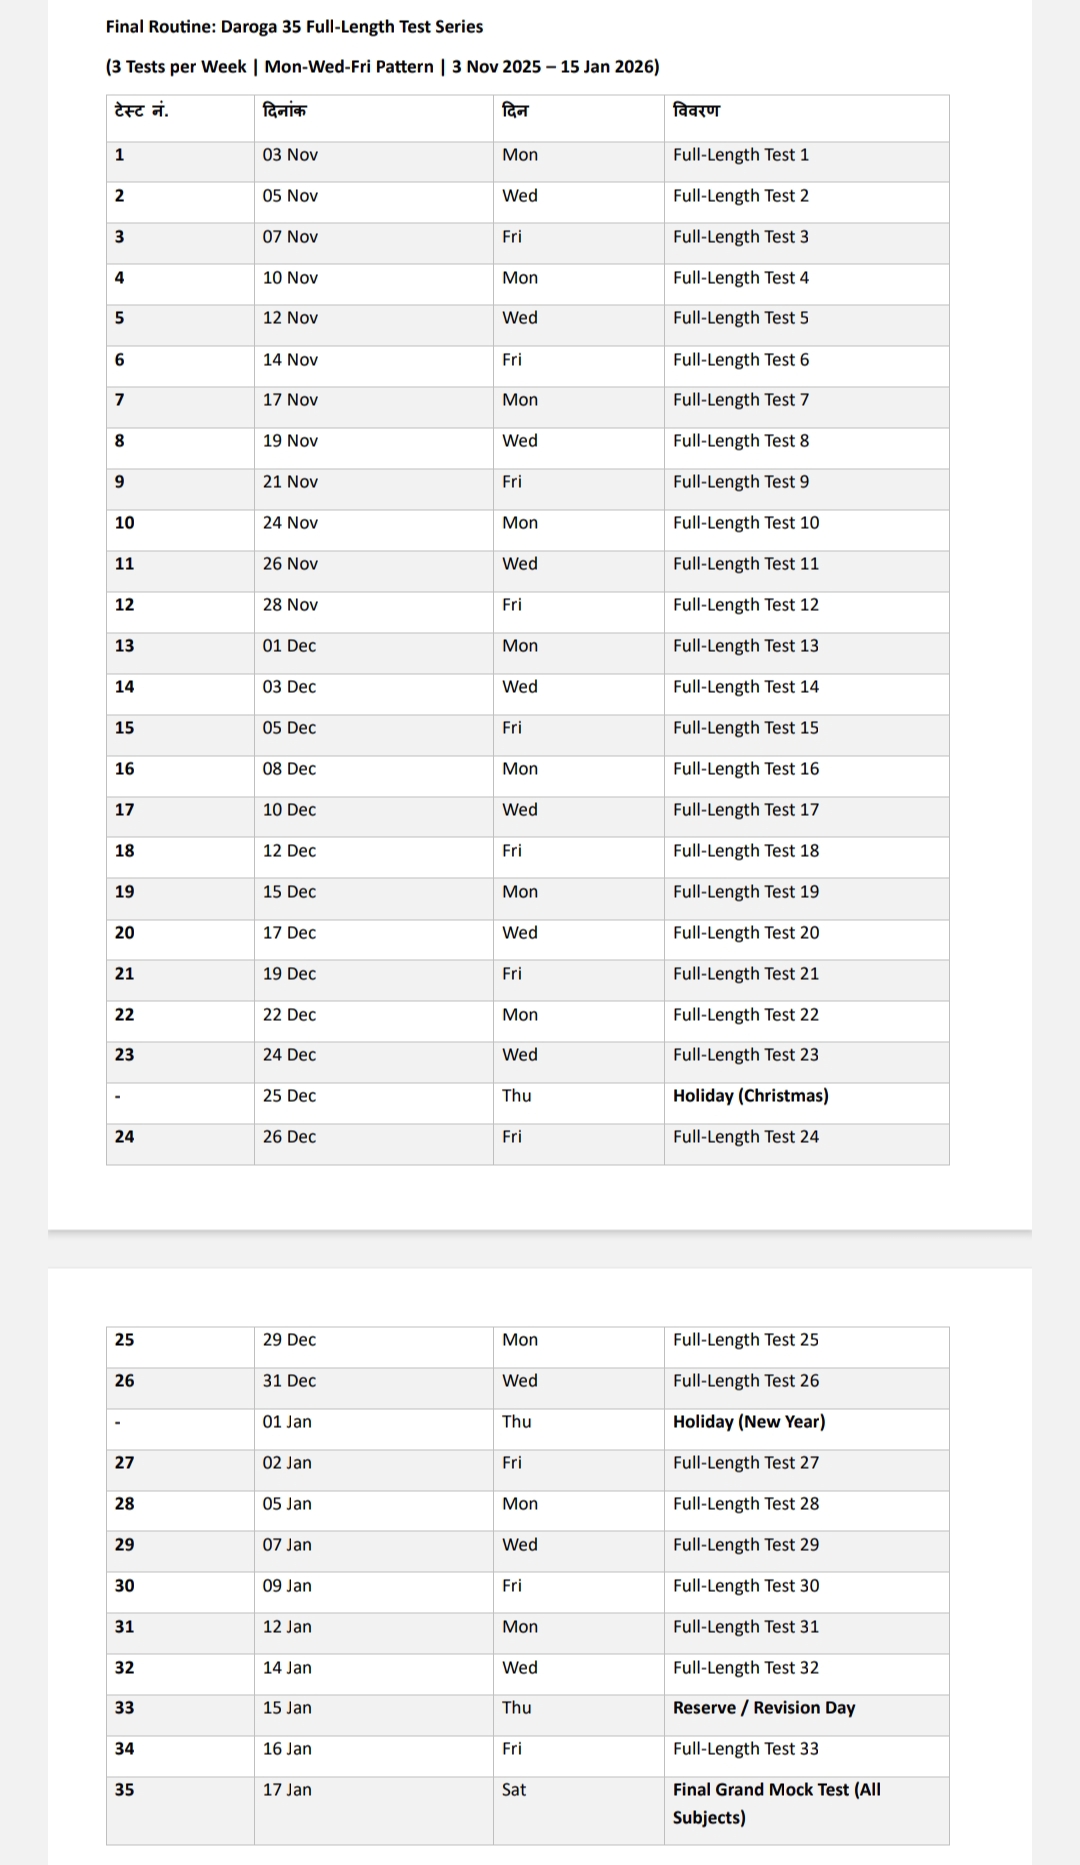The width and height of the screenshot is (1080, 1865).
Task: Select the 'Holiday (Christmas)' cell
Action: tap(750, 1096)
